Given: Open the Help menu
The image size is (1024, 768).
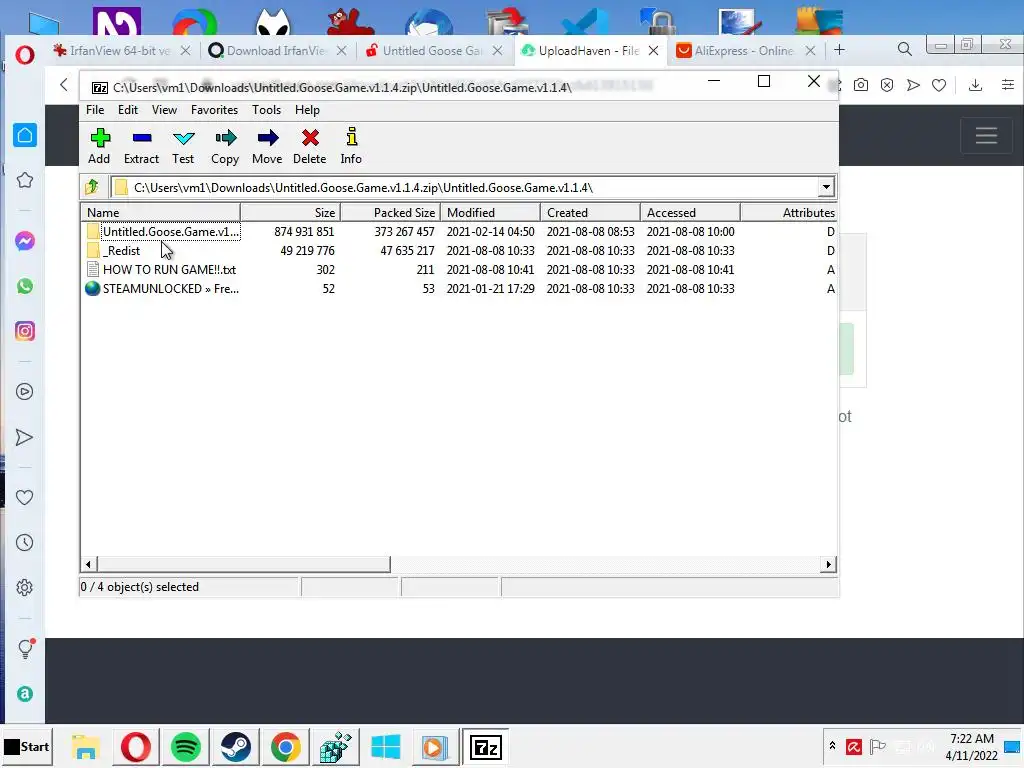Looking at the screenshot, I should point(307,110).
